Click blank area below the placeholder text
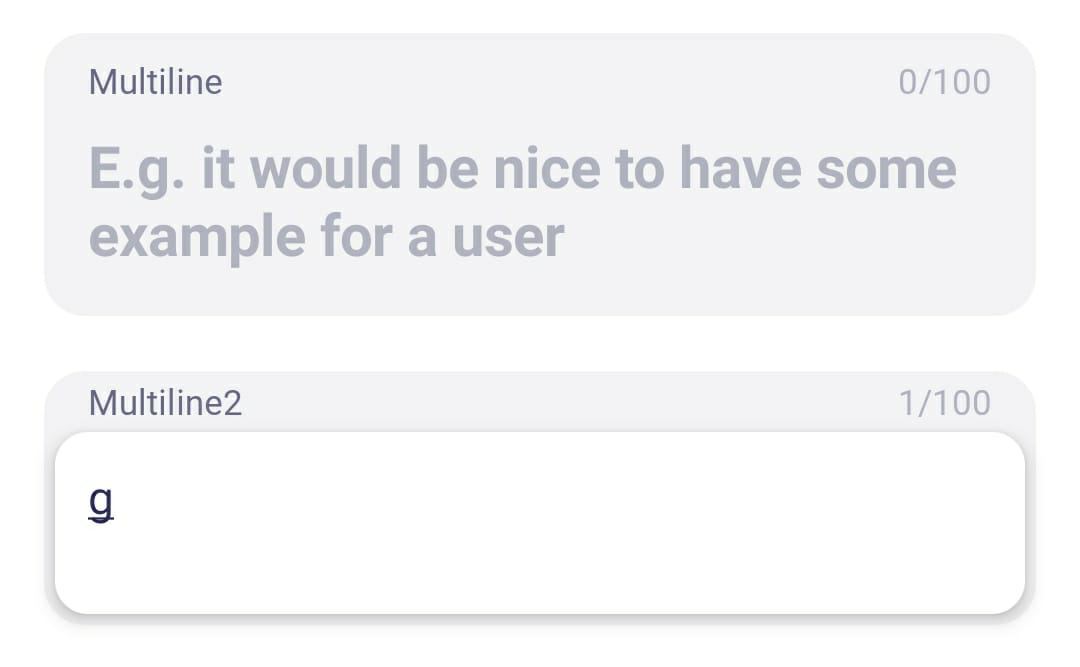1080x667 pixels. [539, 291]
